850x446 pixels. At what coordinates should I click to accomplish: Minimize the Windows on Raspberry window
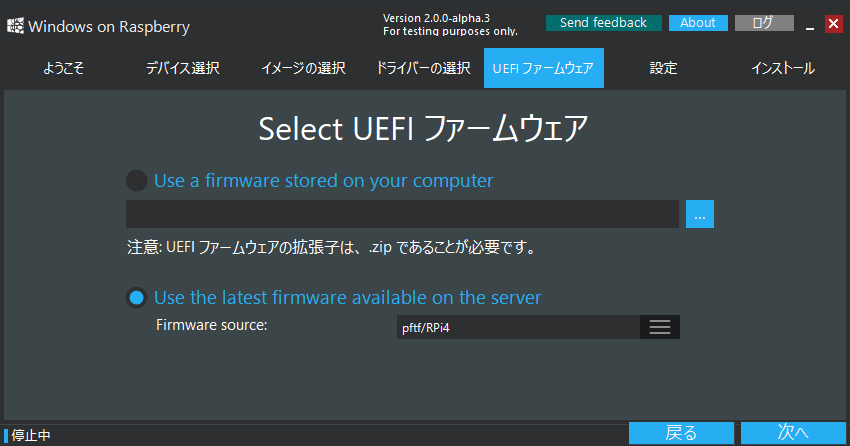point(810,24)
